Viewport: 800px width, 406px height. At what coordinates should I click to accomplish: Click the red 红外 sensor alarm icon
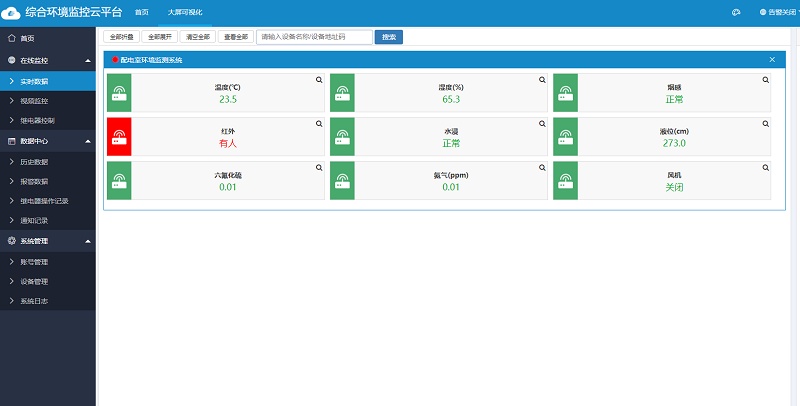point(119,137)
